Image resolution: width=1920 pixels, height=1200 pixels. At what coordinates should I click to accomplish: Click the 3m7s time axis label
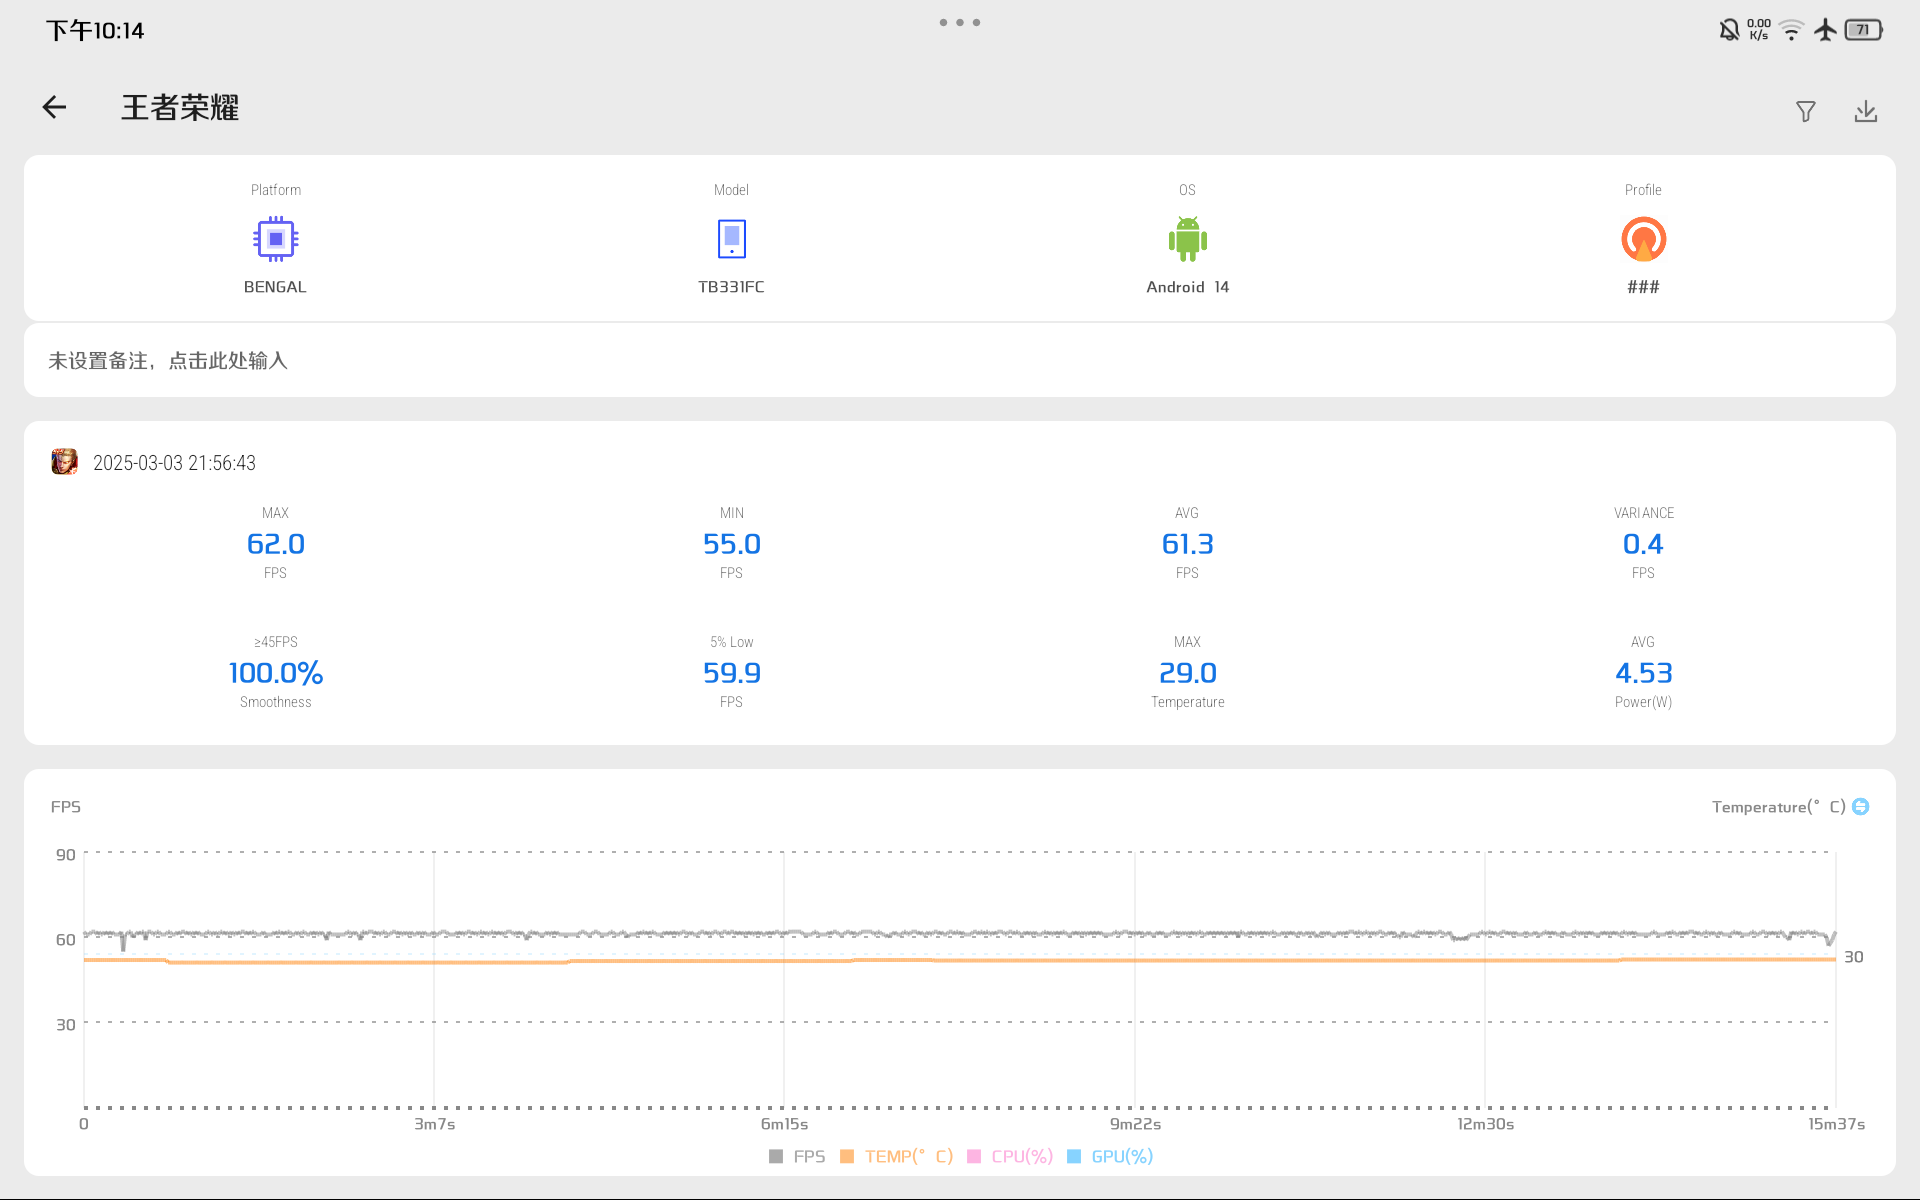click(x=434, y=1124)
